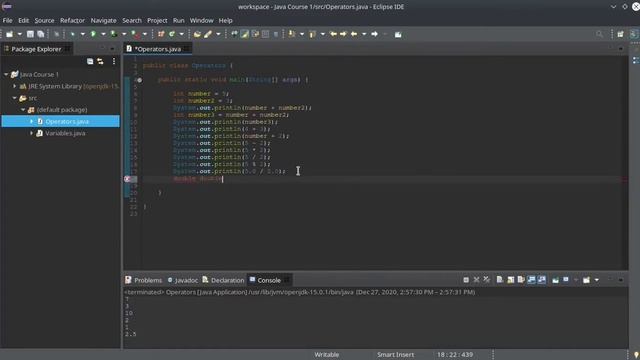Toggle Show Console on standard error change
Viewport: 640px width, 360px height.
click(x=542, y=280)
